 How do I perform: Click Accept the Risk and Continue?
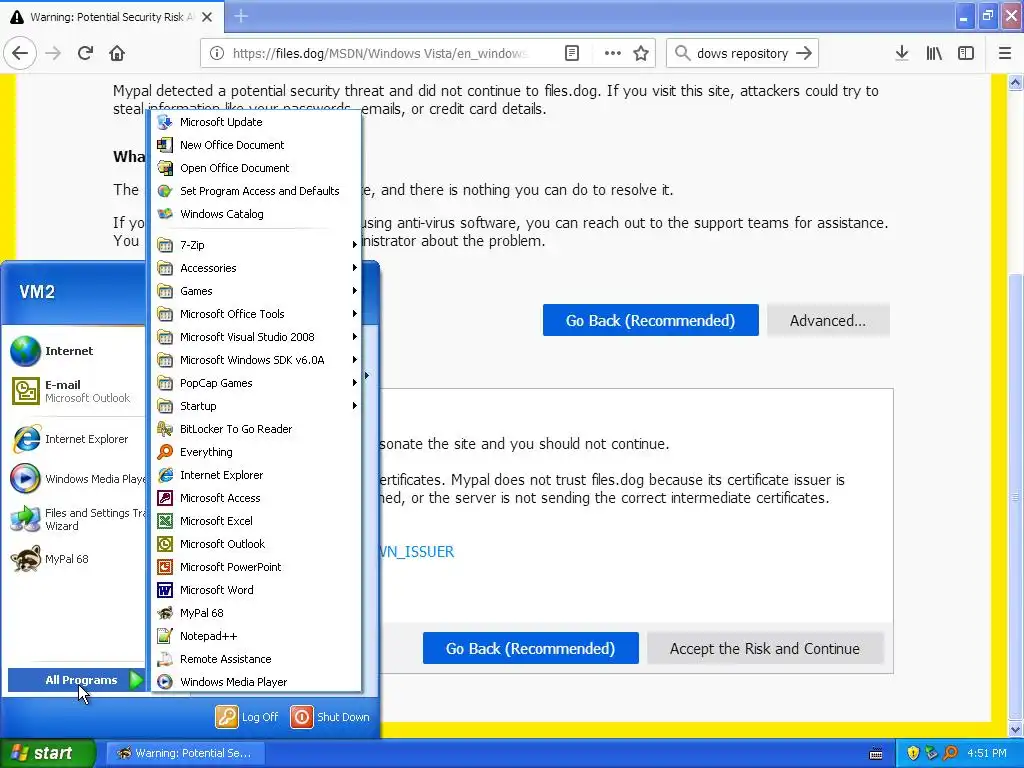[765, 648]
